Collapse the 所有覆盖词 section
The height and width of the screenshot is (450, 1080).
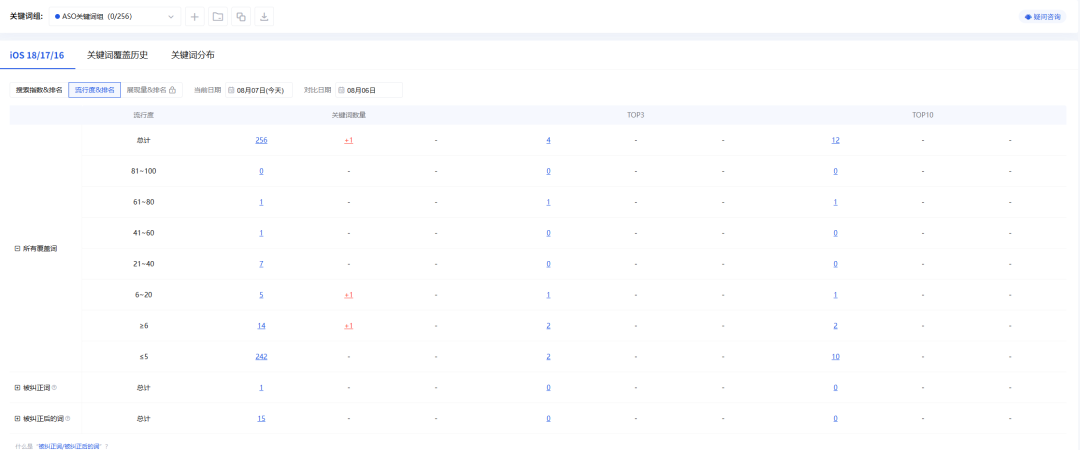coord(17,248)
